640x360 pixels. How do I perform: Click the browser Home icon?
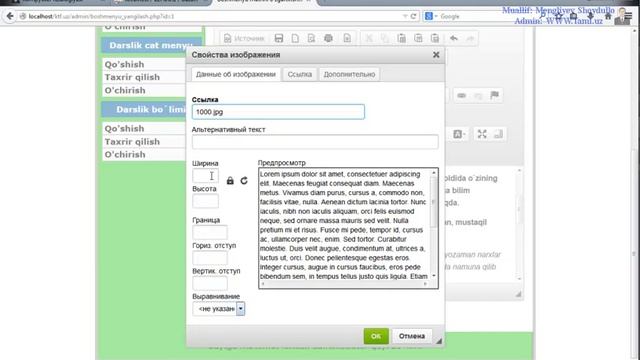coord(608,16)
